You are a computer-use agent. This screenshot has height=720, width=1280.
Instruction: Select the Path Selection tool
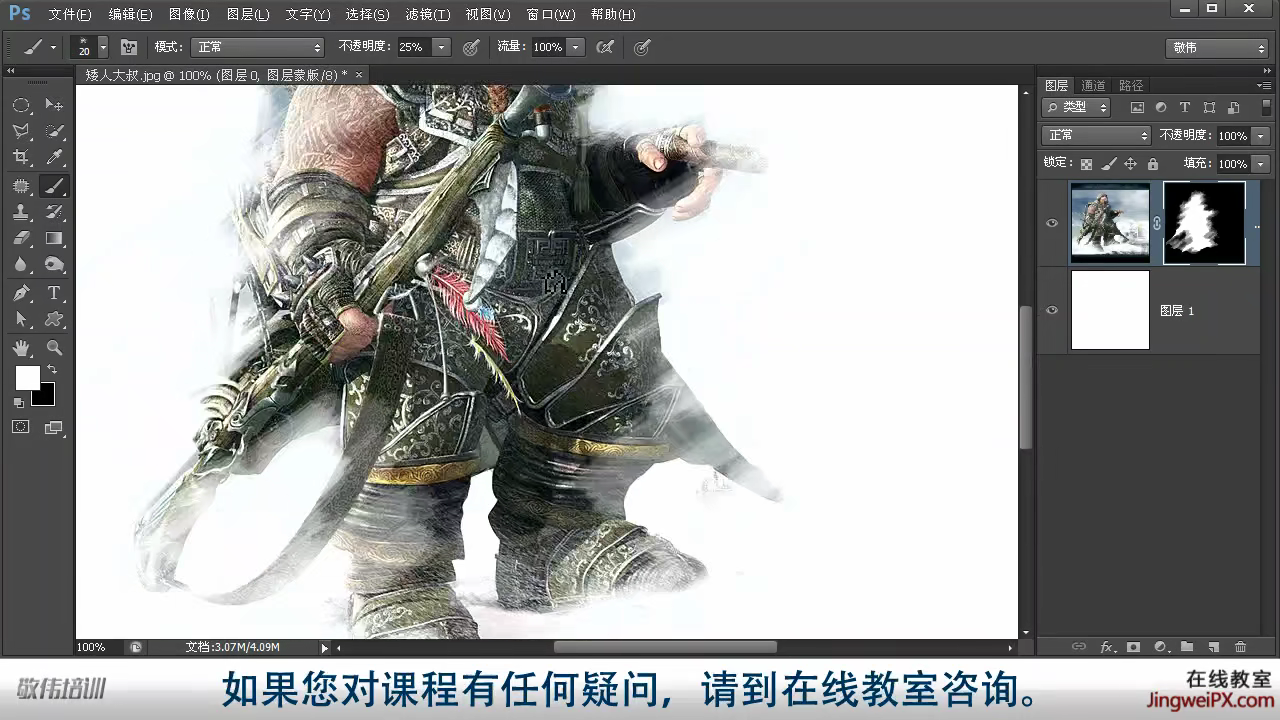pos(21,319)
